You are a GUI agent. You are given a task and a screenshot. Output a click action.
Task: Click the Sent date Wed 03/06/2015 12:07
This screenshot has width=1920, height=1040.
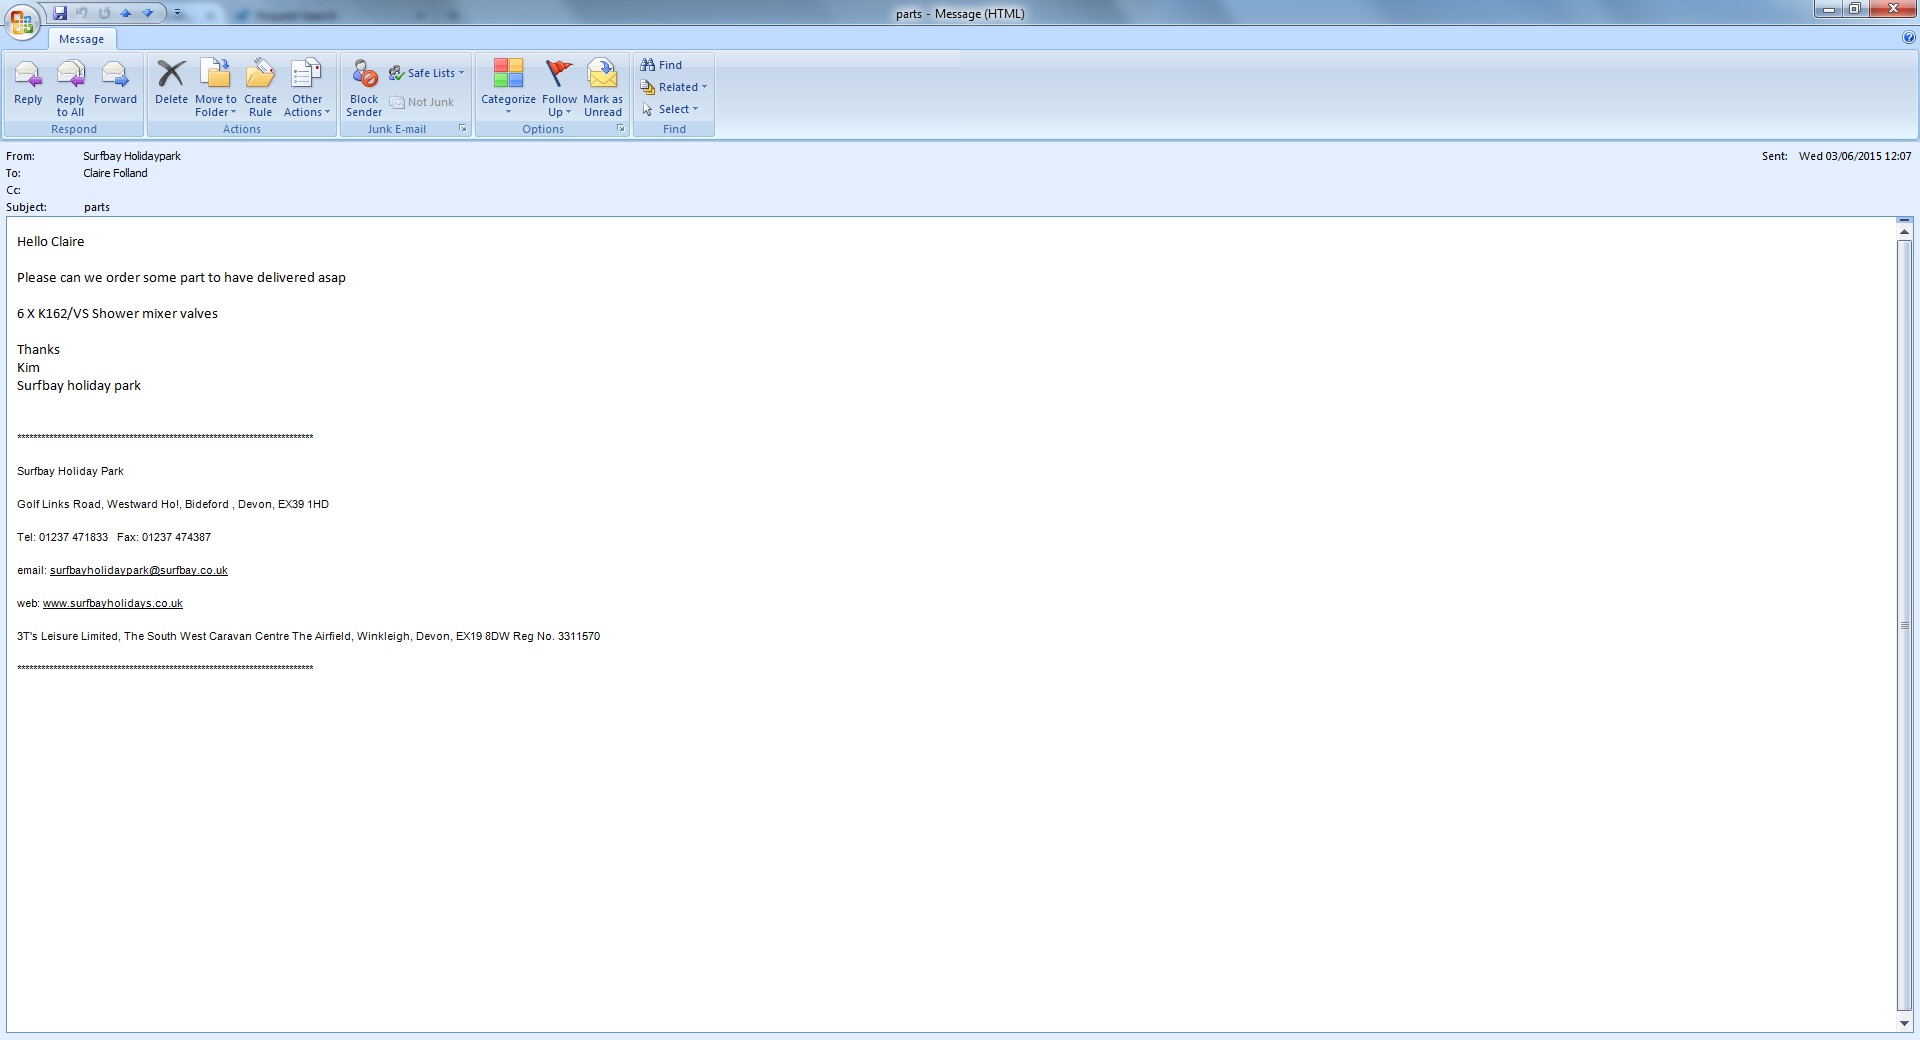point(1855,156)
